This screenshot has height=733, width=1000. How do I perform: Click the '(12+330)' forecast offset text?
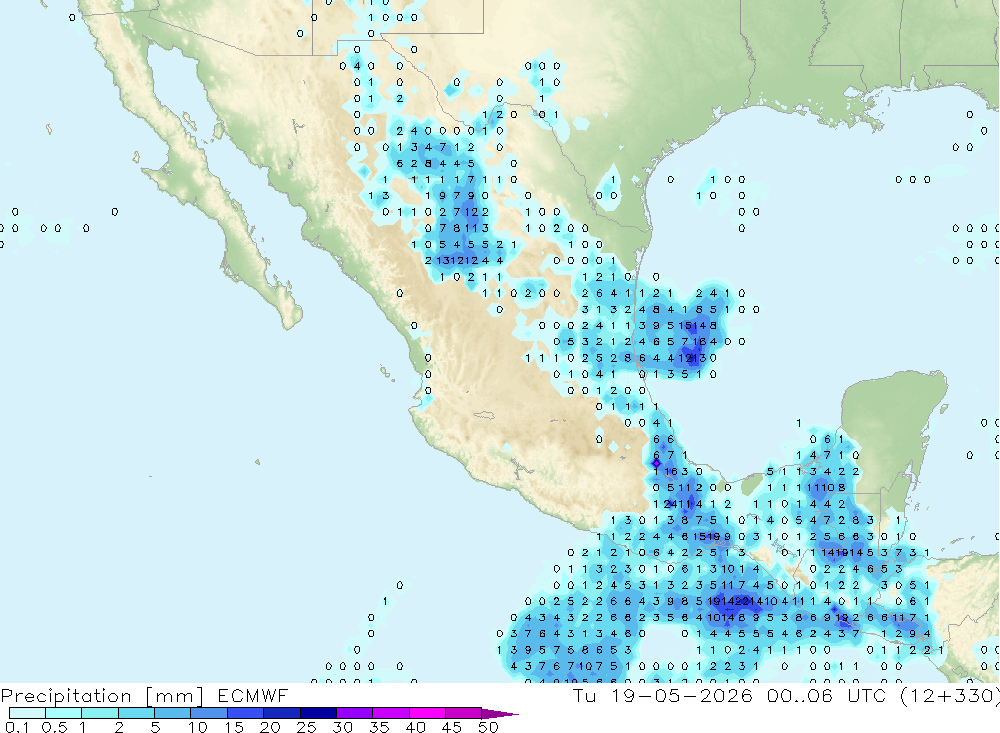950,696
